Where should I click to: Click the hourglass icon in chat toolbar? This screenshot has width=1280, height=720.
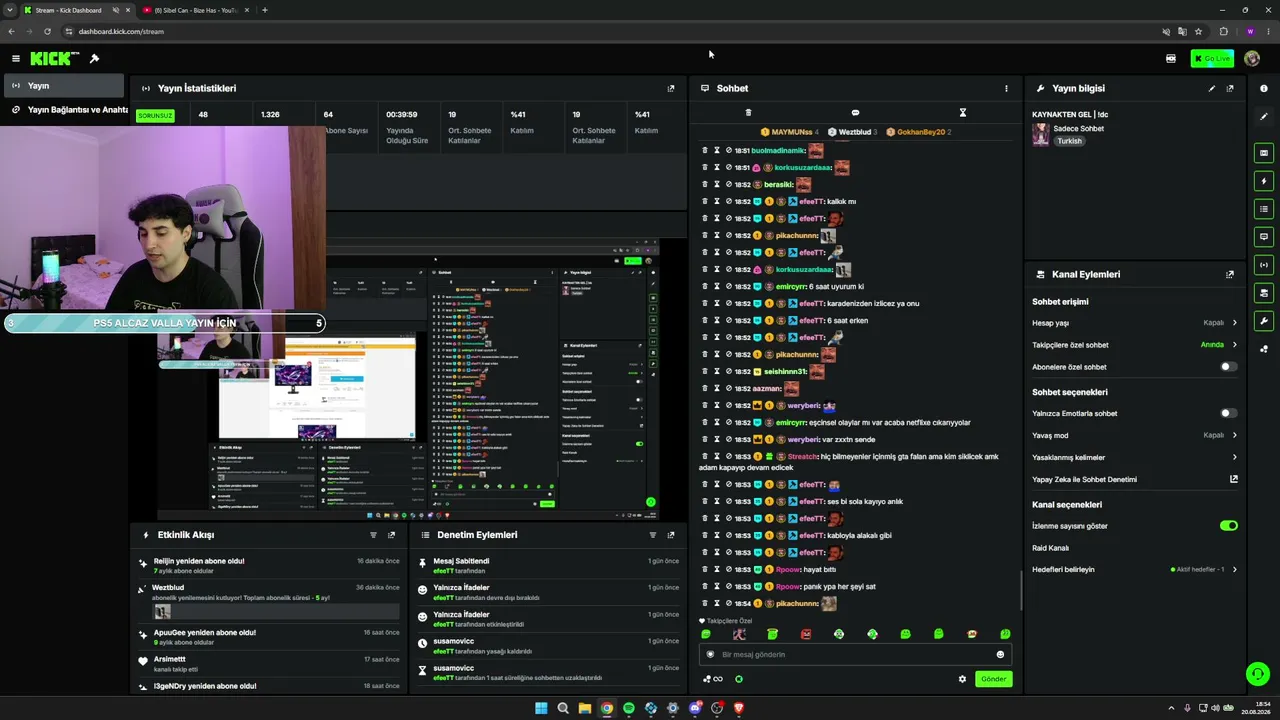(963, 113)
